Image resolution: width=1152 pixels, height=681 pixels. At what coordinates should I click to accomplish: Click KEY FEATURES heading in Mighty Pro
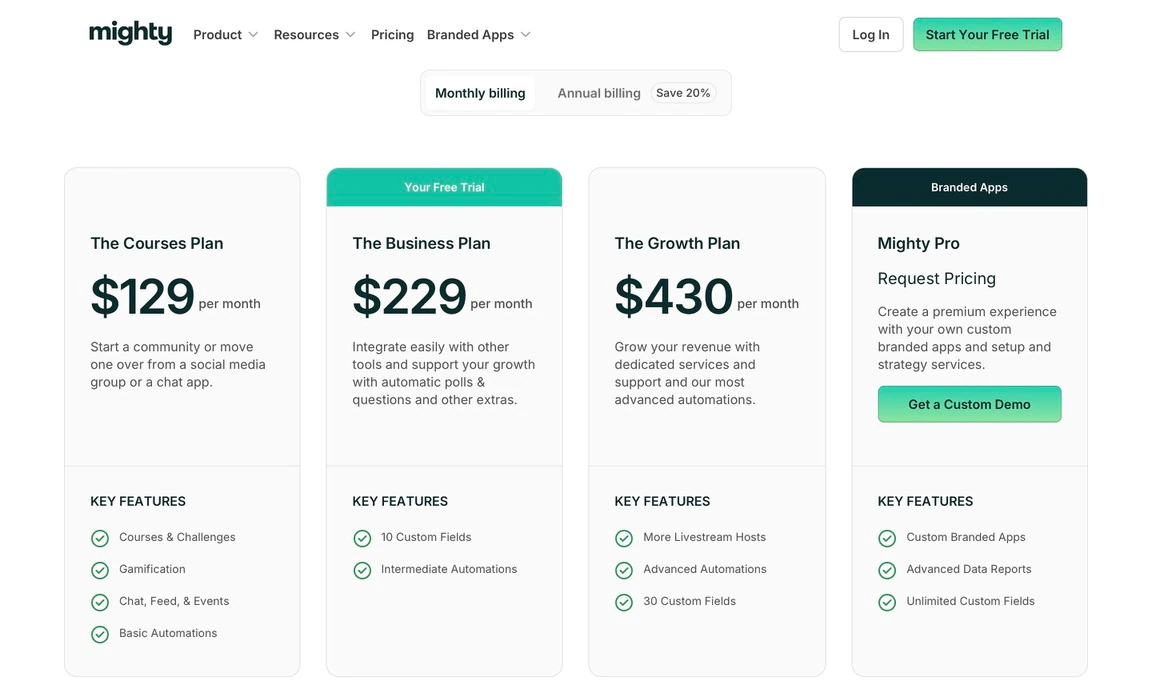click(925, 501)
